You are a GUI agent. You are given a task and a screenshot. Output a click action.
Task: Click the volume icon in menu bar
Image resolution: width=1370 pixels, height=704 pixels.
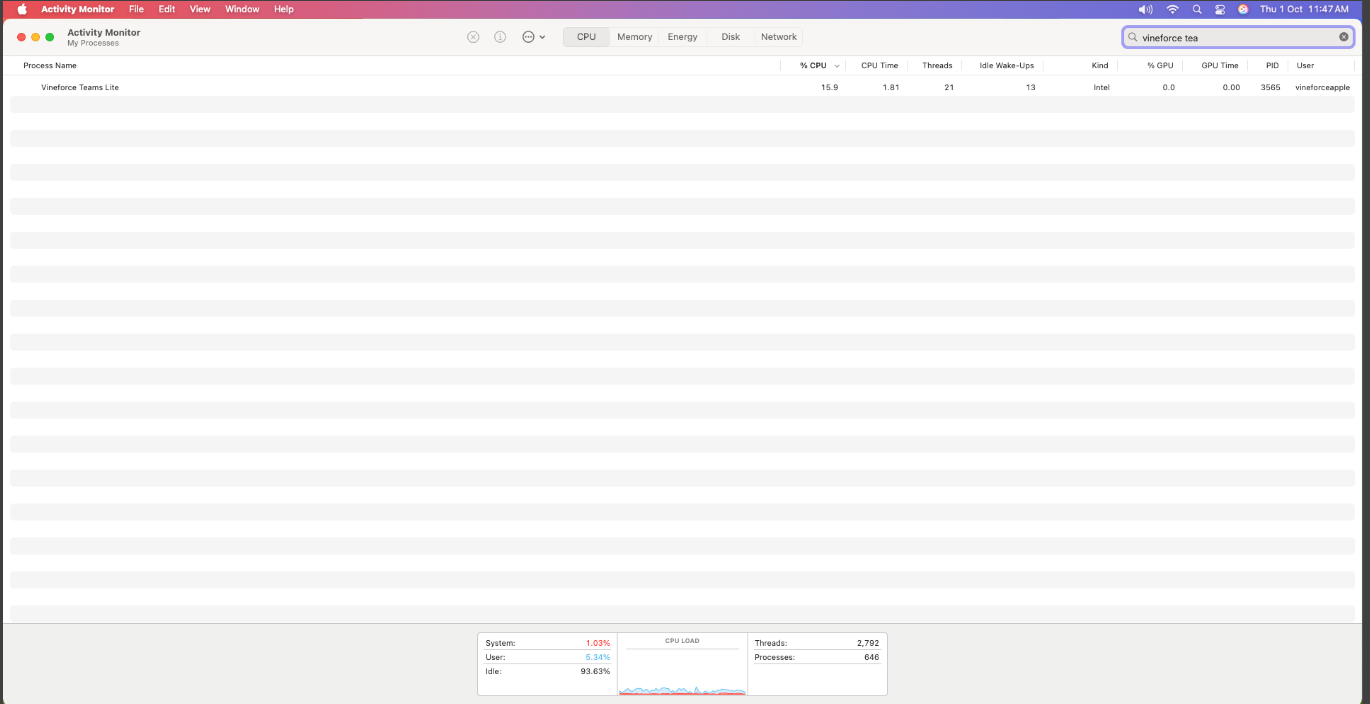1145,9
